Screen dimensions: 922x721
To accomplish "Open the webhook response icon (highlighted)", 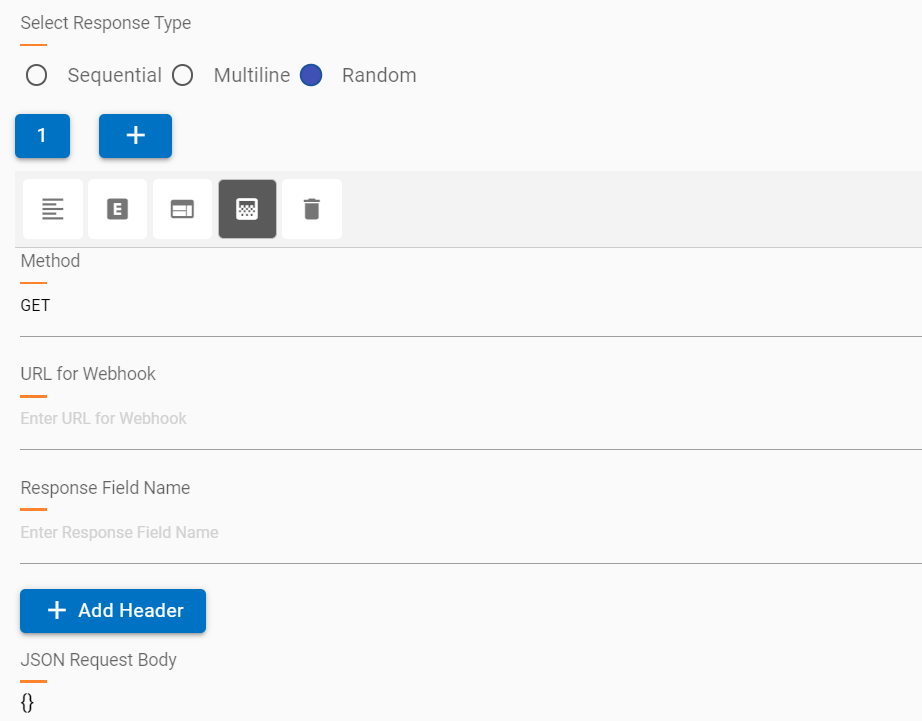I will point(247,209).
